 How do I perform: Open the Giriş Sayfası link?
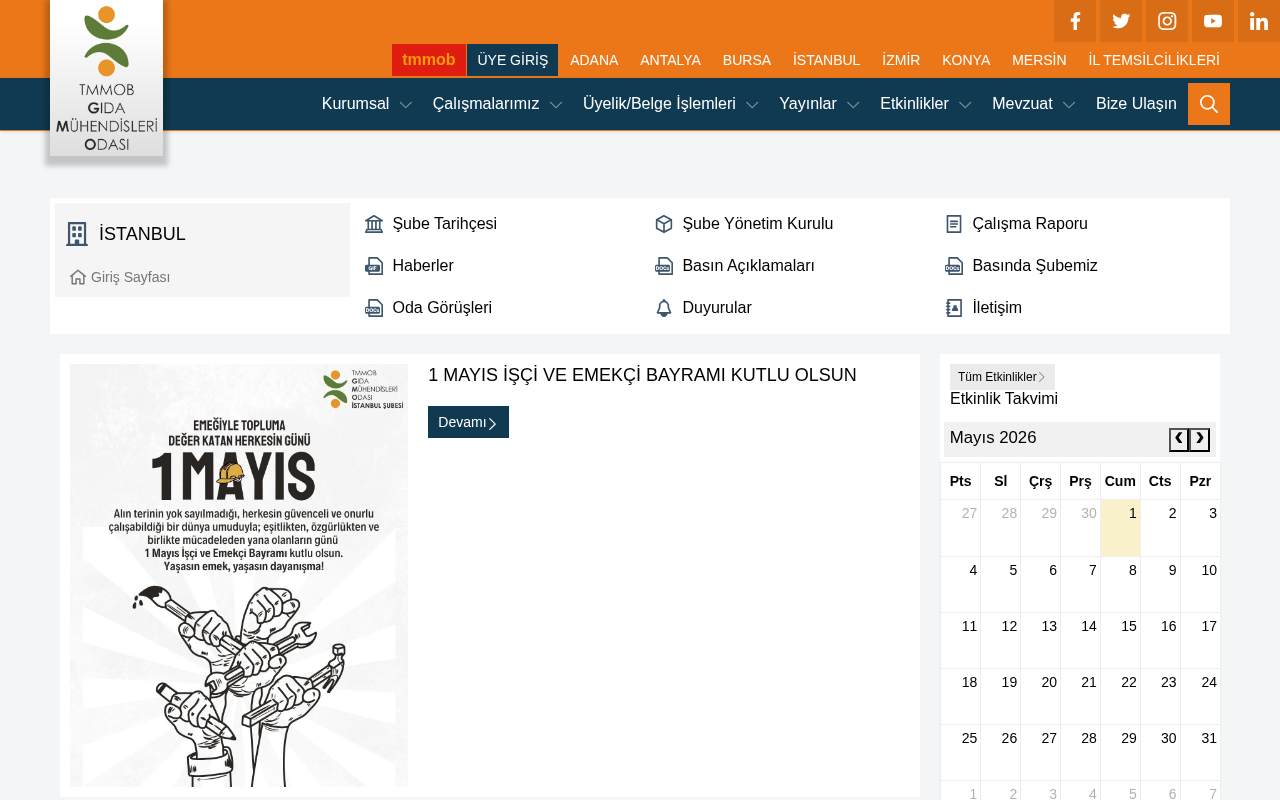(130, 277)
